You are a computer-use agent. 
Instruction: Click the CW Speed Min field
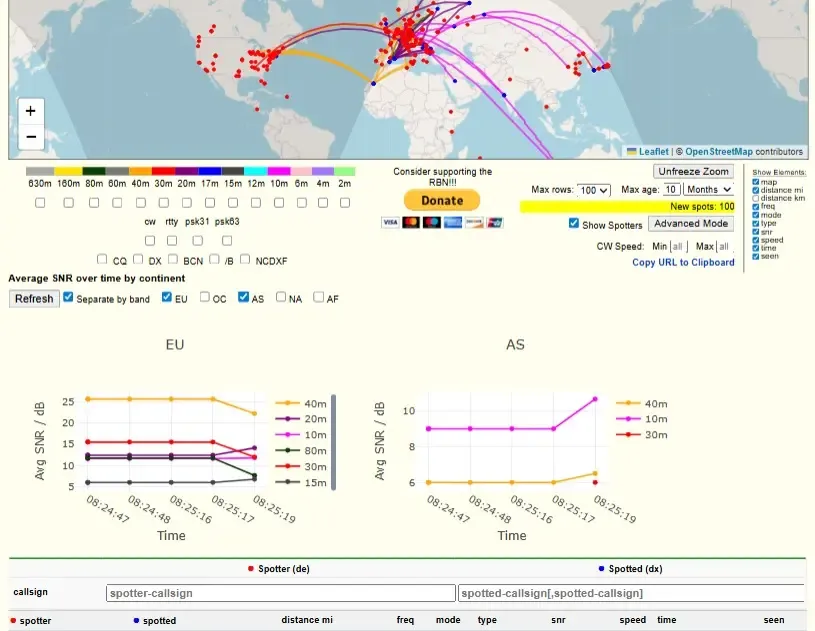pyautogui.click(x=678, y=246)
